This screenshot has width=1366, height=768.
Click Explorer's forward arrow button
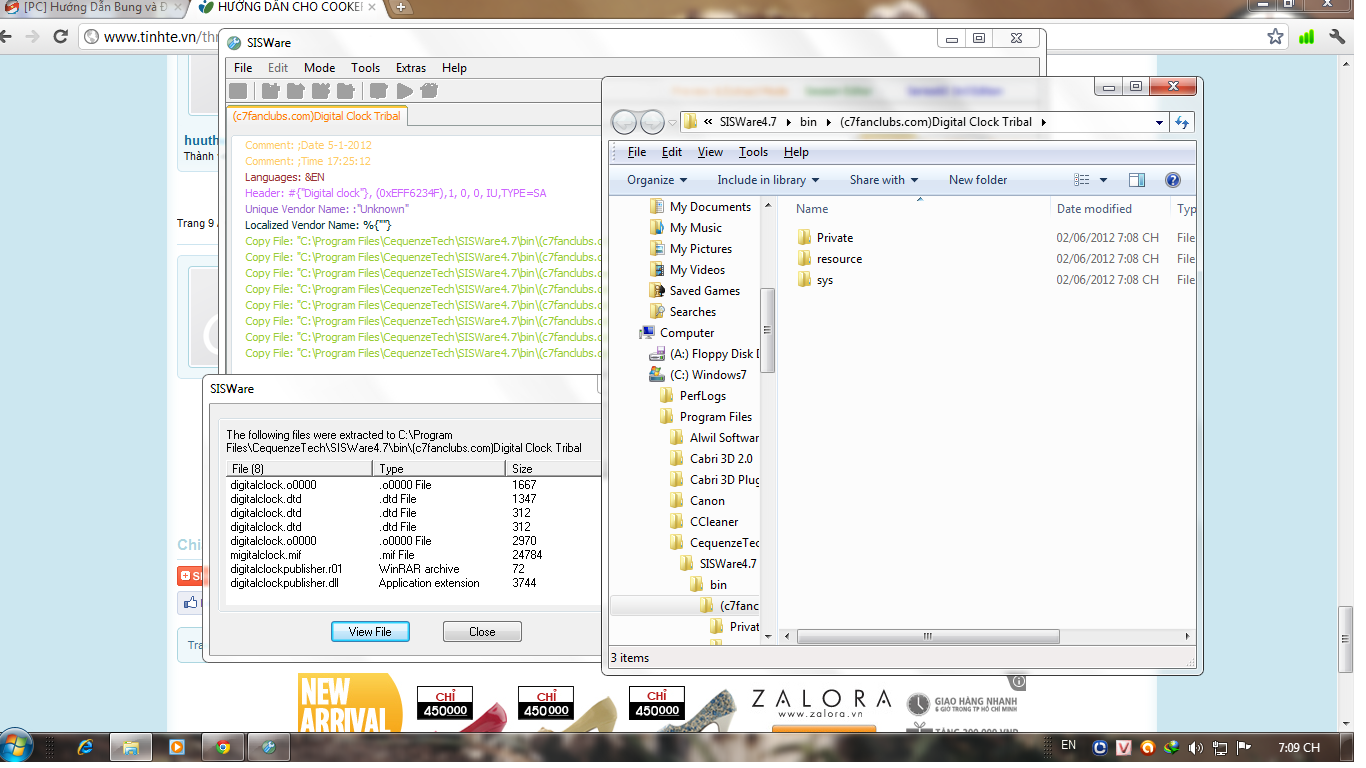(x=652, y=122)
